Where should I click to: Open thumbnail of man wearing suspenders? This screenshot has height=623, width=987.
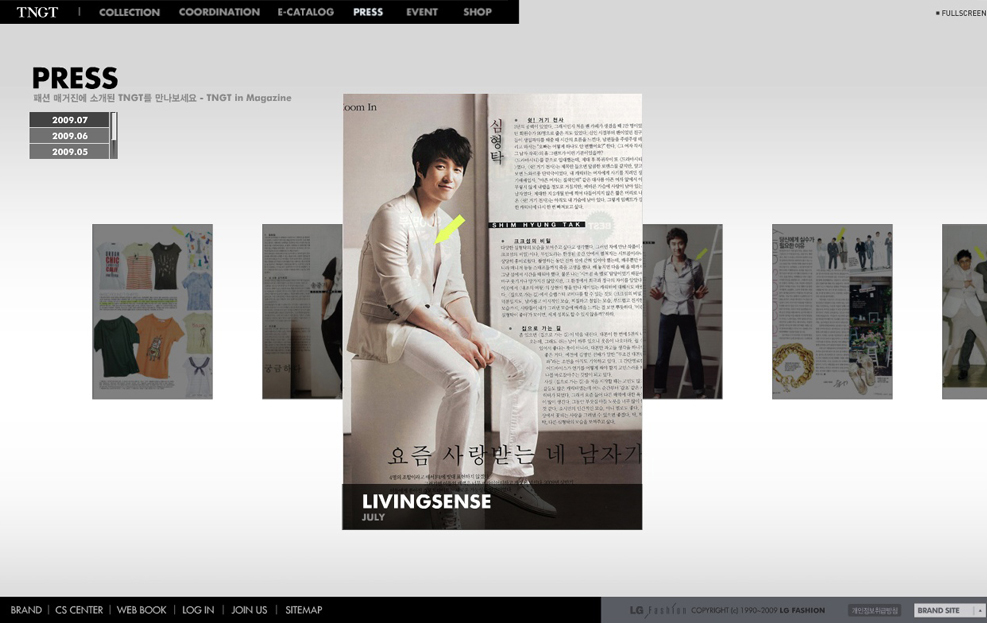tap(682, 311)
